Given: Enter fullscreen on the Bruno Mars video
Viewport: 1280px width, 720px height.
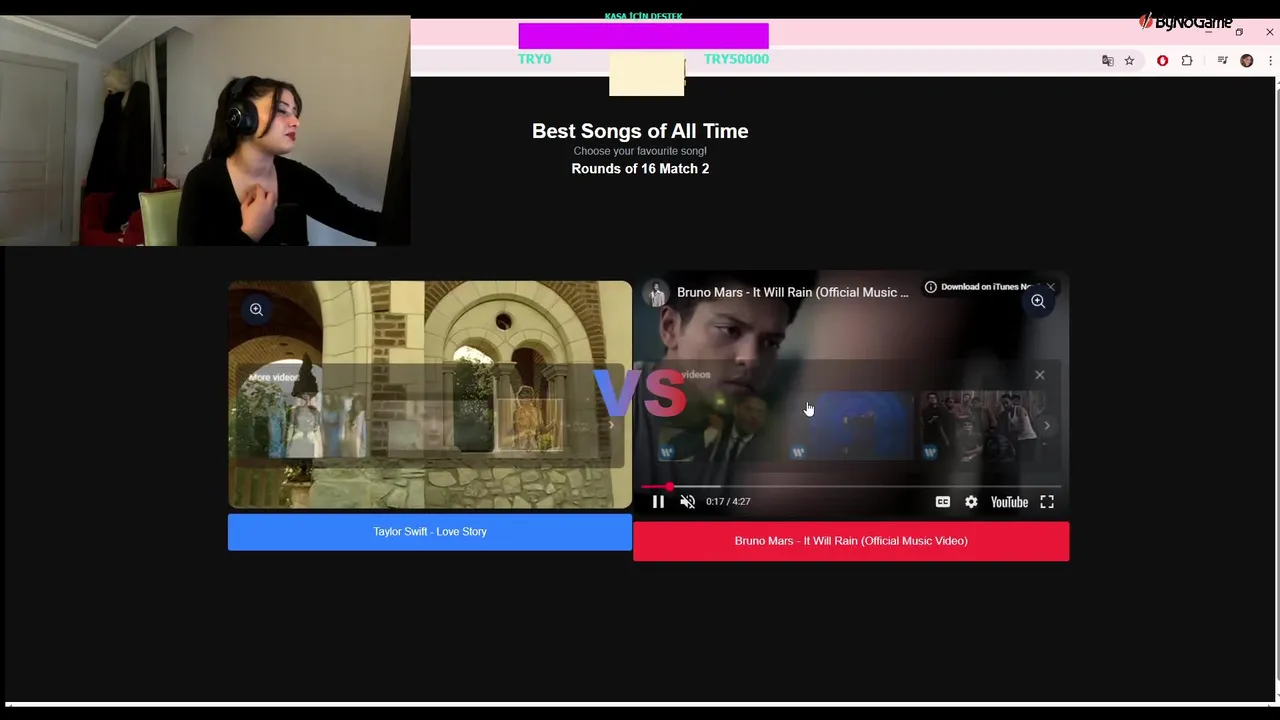Looking at the screenshot, I should (1047, 502).
